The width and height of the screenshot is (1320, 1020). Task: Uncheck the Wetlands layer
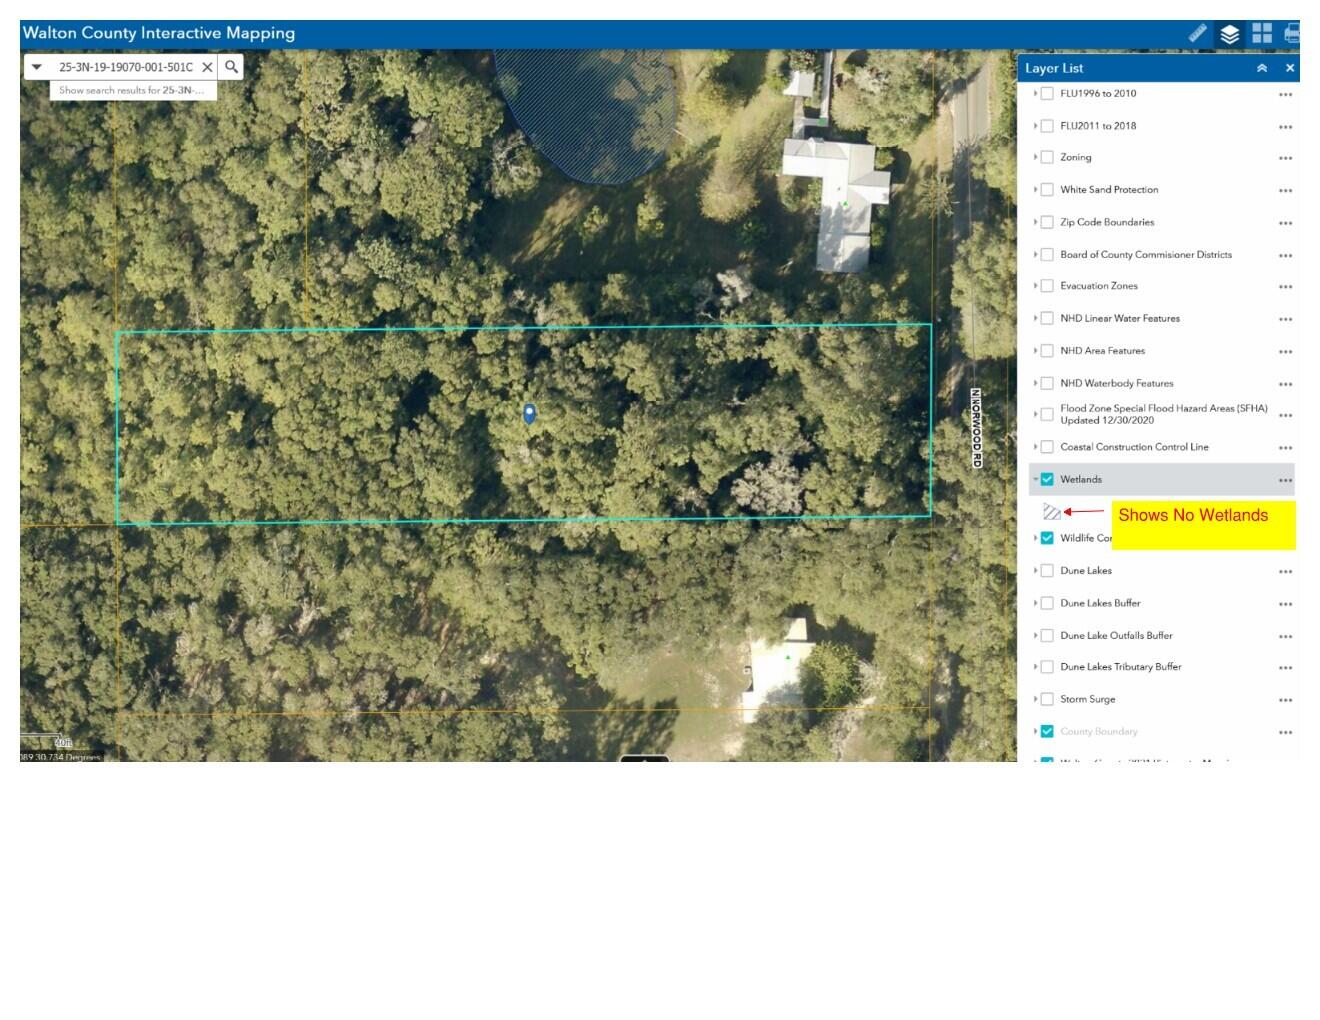click(x=1047, y=479)
